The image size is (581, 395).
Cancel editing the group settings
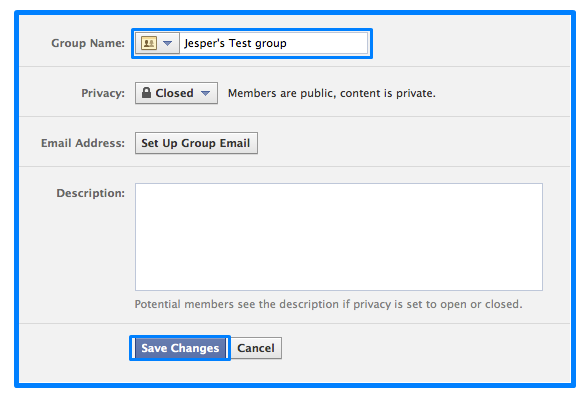pos(256,348)
